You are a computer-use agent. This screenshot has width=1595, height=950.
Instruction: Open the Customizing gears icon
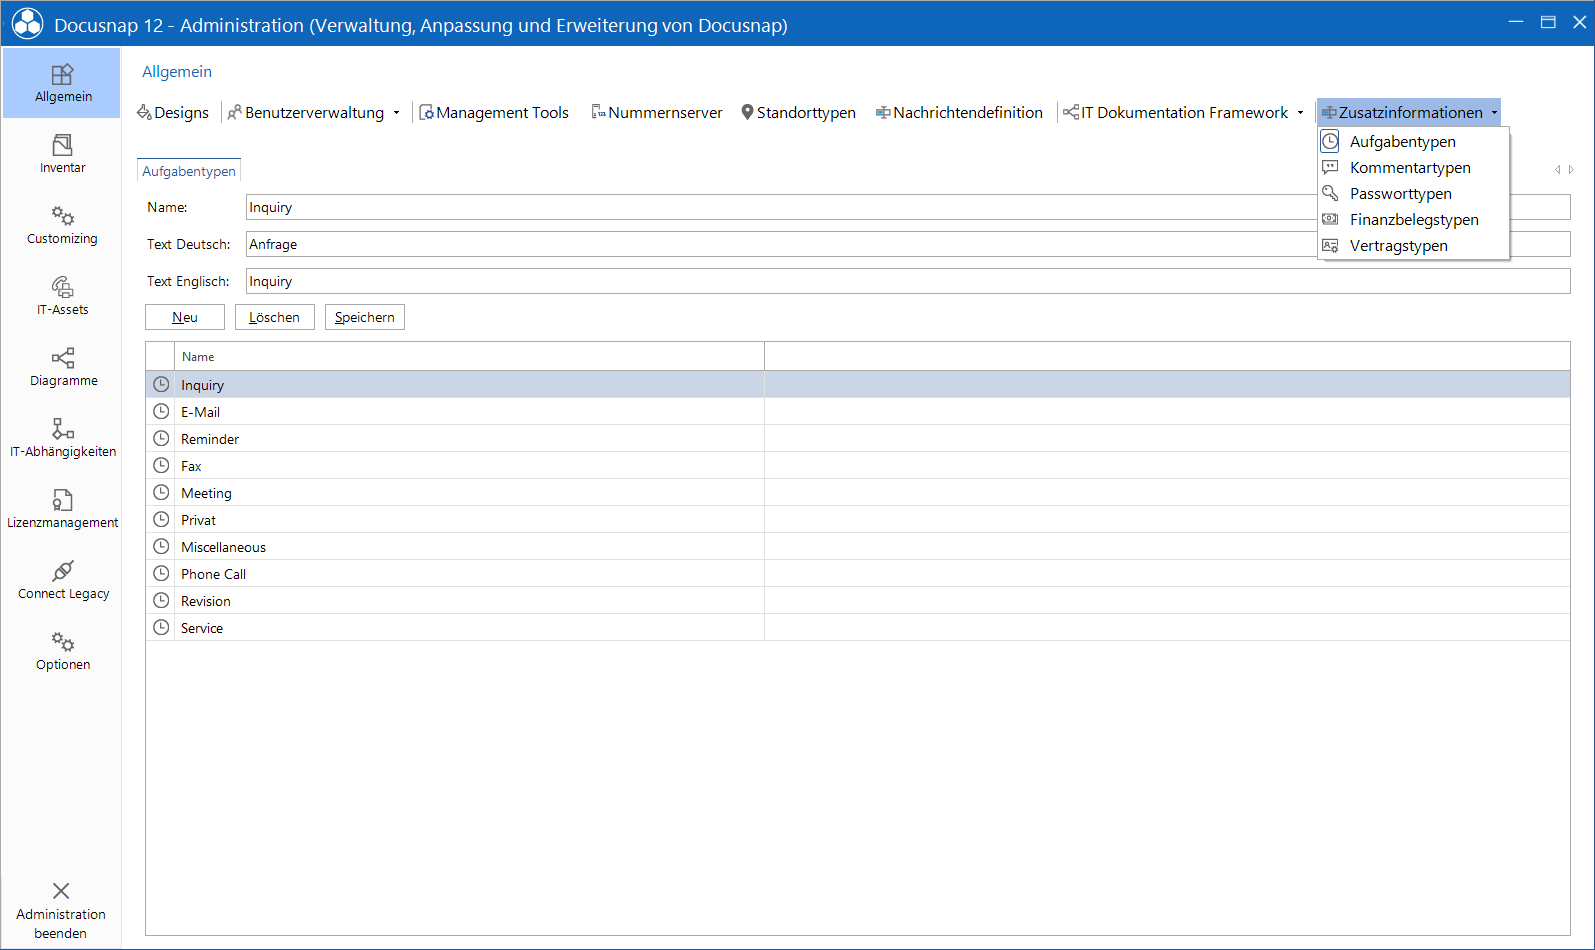62,216
